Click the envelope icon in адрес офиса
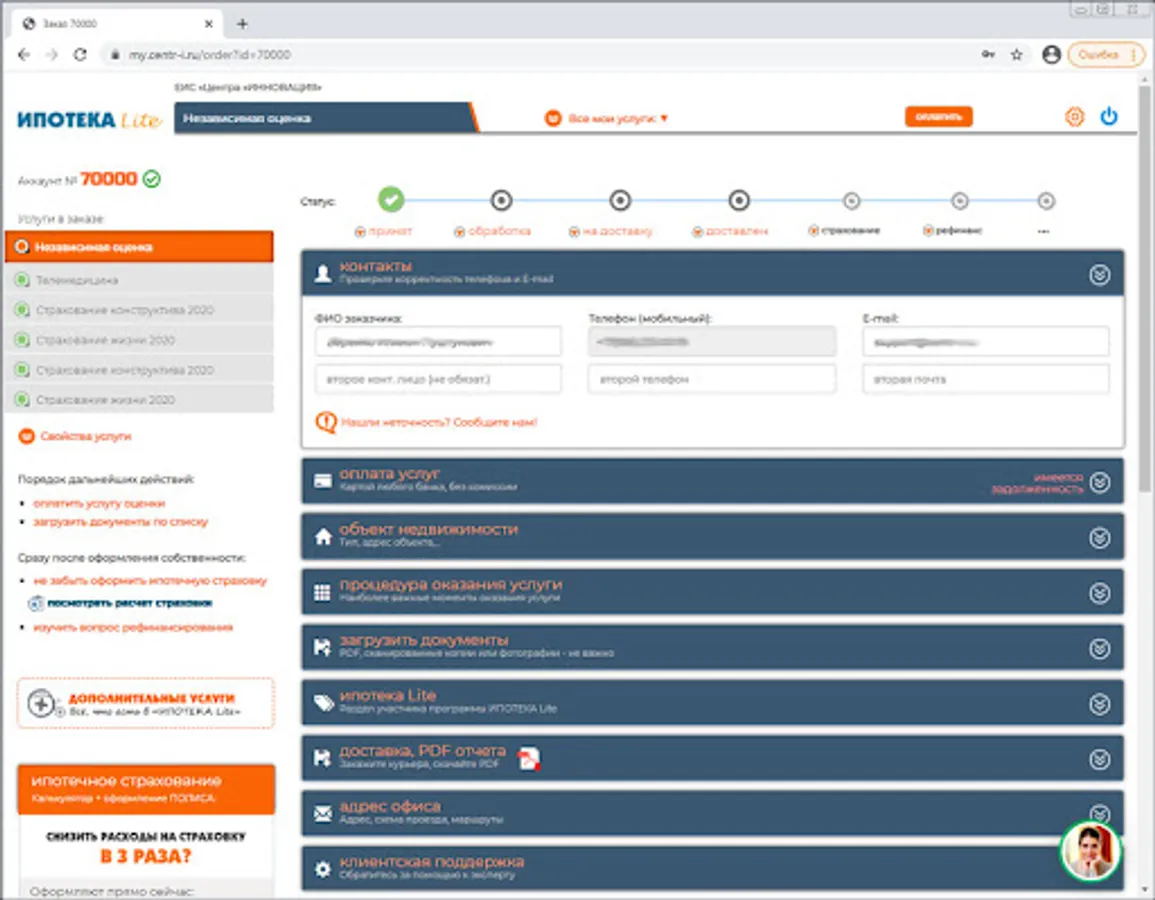The width and height of the screenshot is (1155, 900). pyautogui.click(x=323, y=813)
